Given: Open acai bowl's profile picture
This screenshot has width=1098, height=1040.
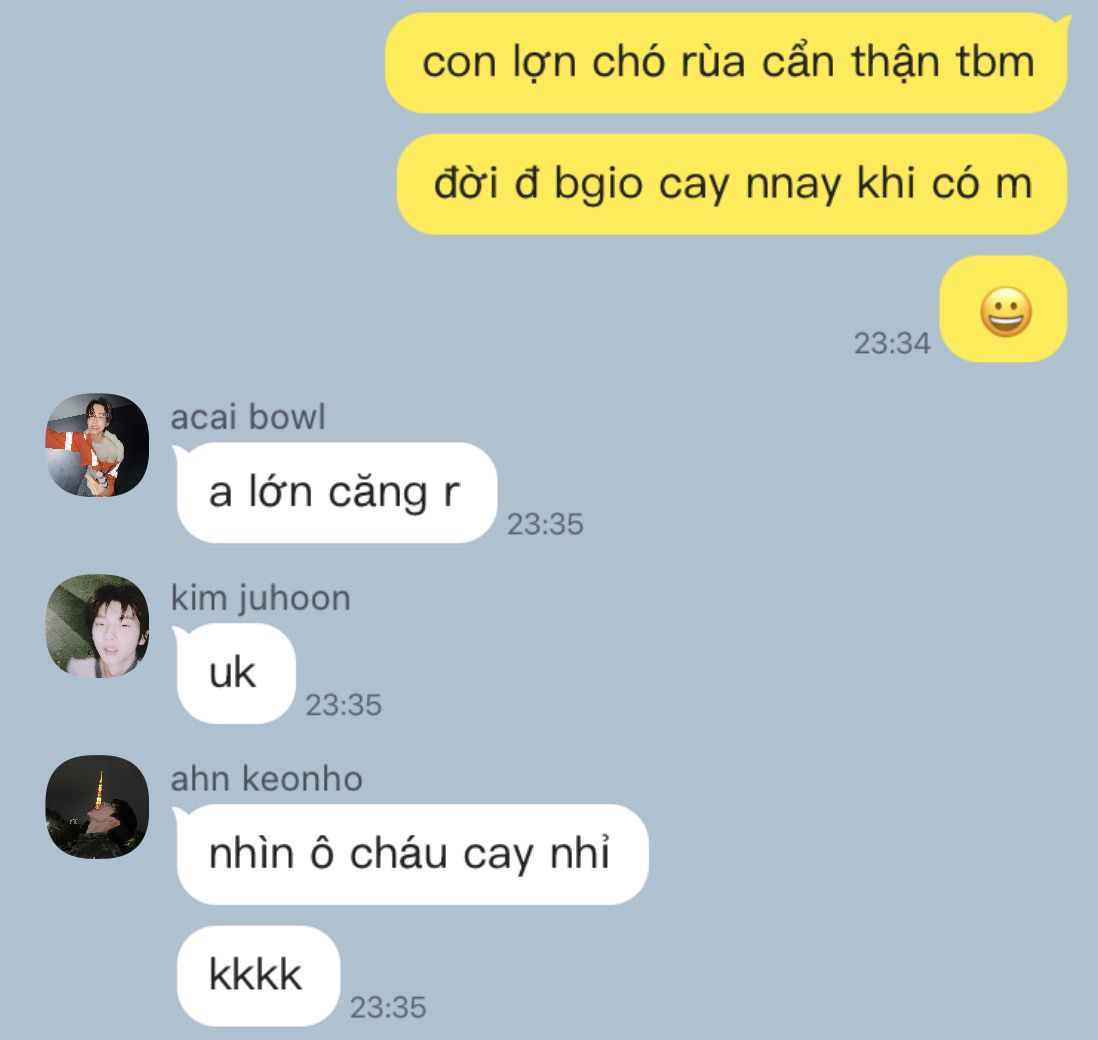Looking at the screenshot, I should click(x=97, y=445).
